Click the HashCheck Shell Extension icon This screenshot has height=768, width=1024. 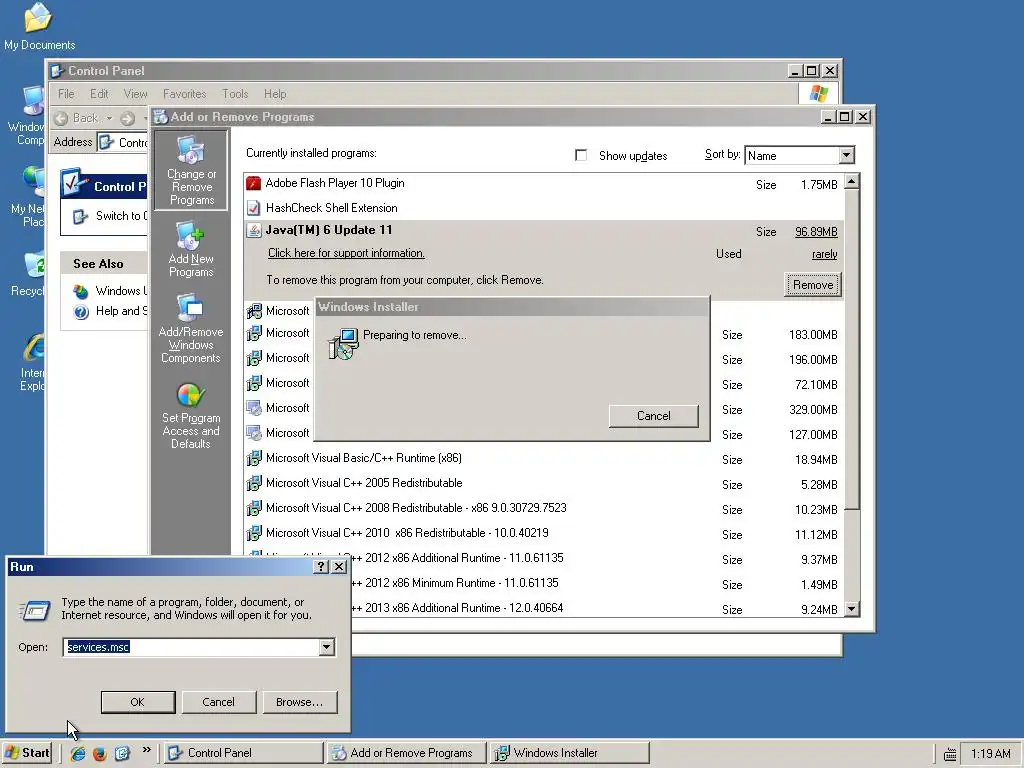coord(253,208)
